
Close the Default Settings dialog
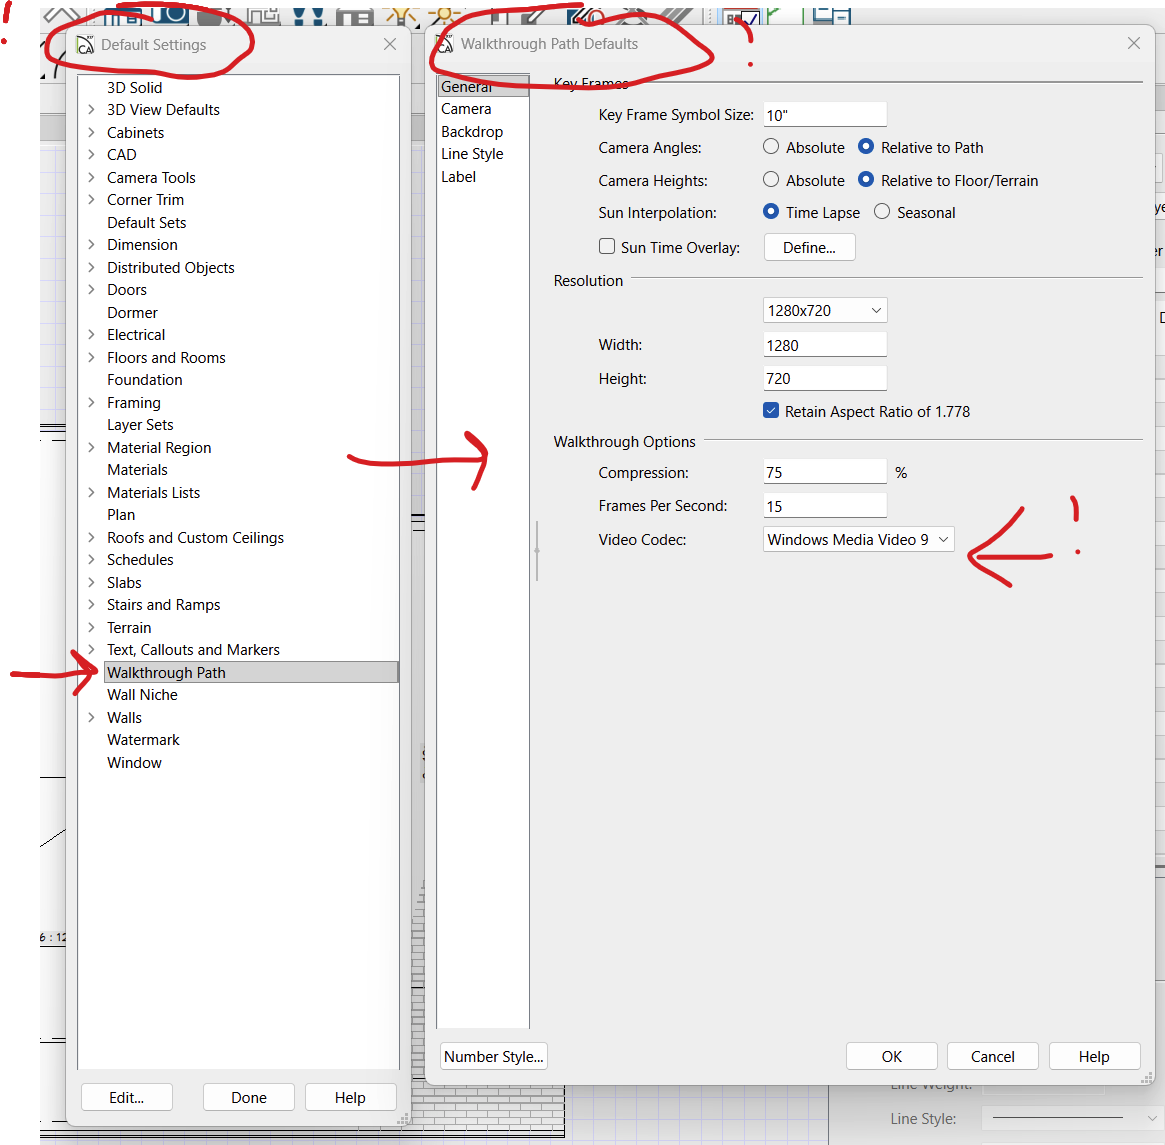click(x=390, y=45)
